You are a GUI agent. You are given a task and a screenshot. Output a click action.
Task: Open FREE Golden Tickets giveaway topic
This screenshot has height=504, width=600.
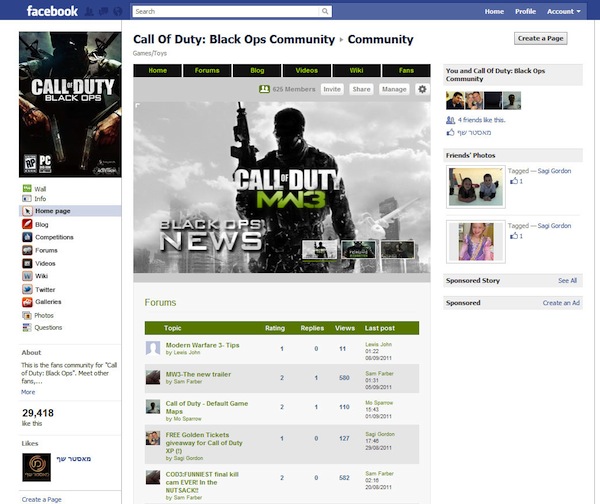204,443
